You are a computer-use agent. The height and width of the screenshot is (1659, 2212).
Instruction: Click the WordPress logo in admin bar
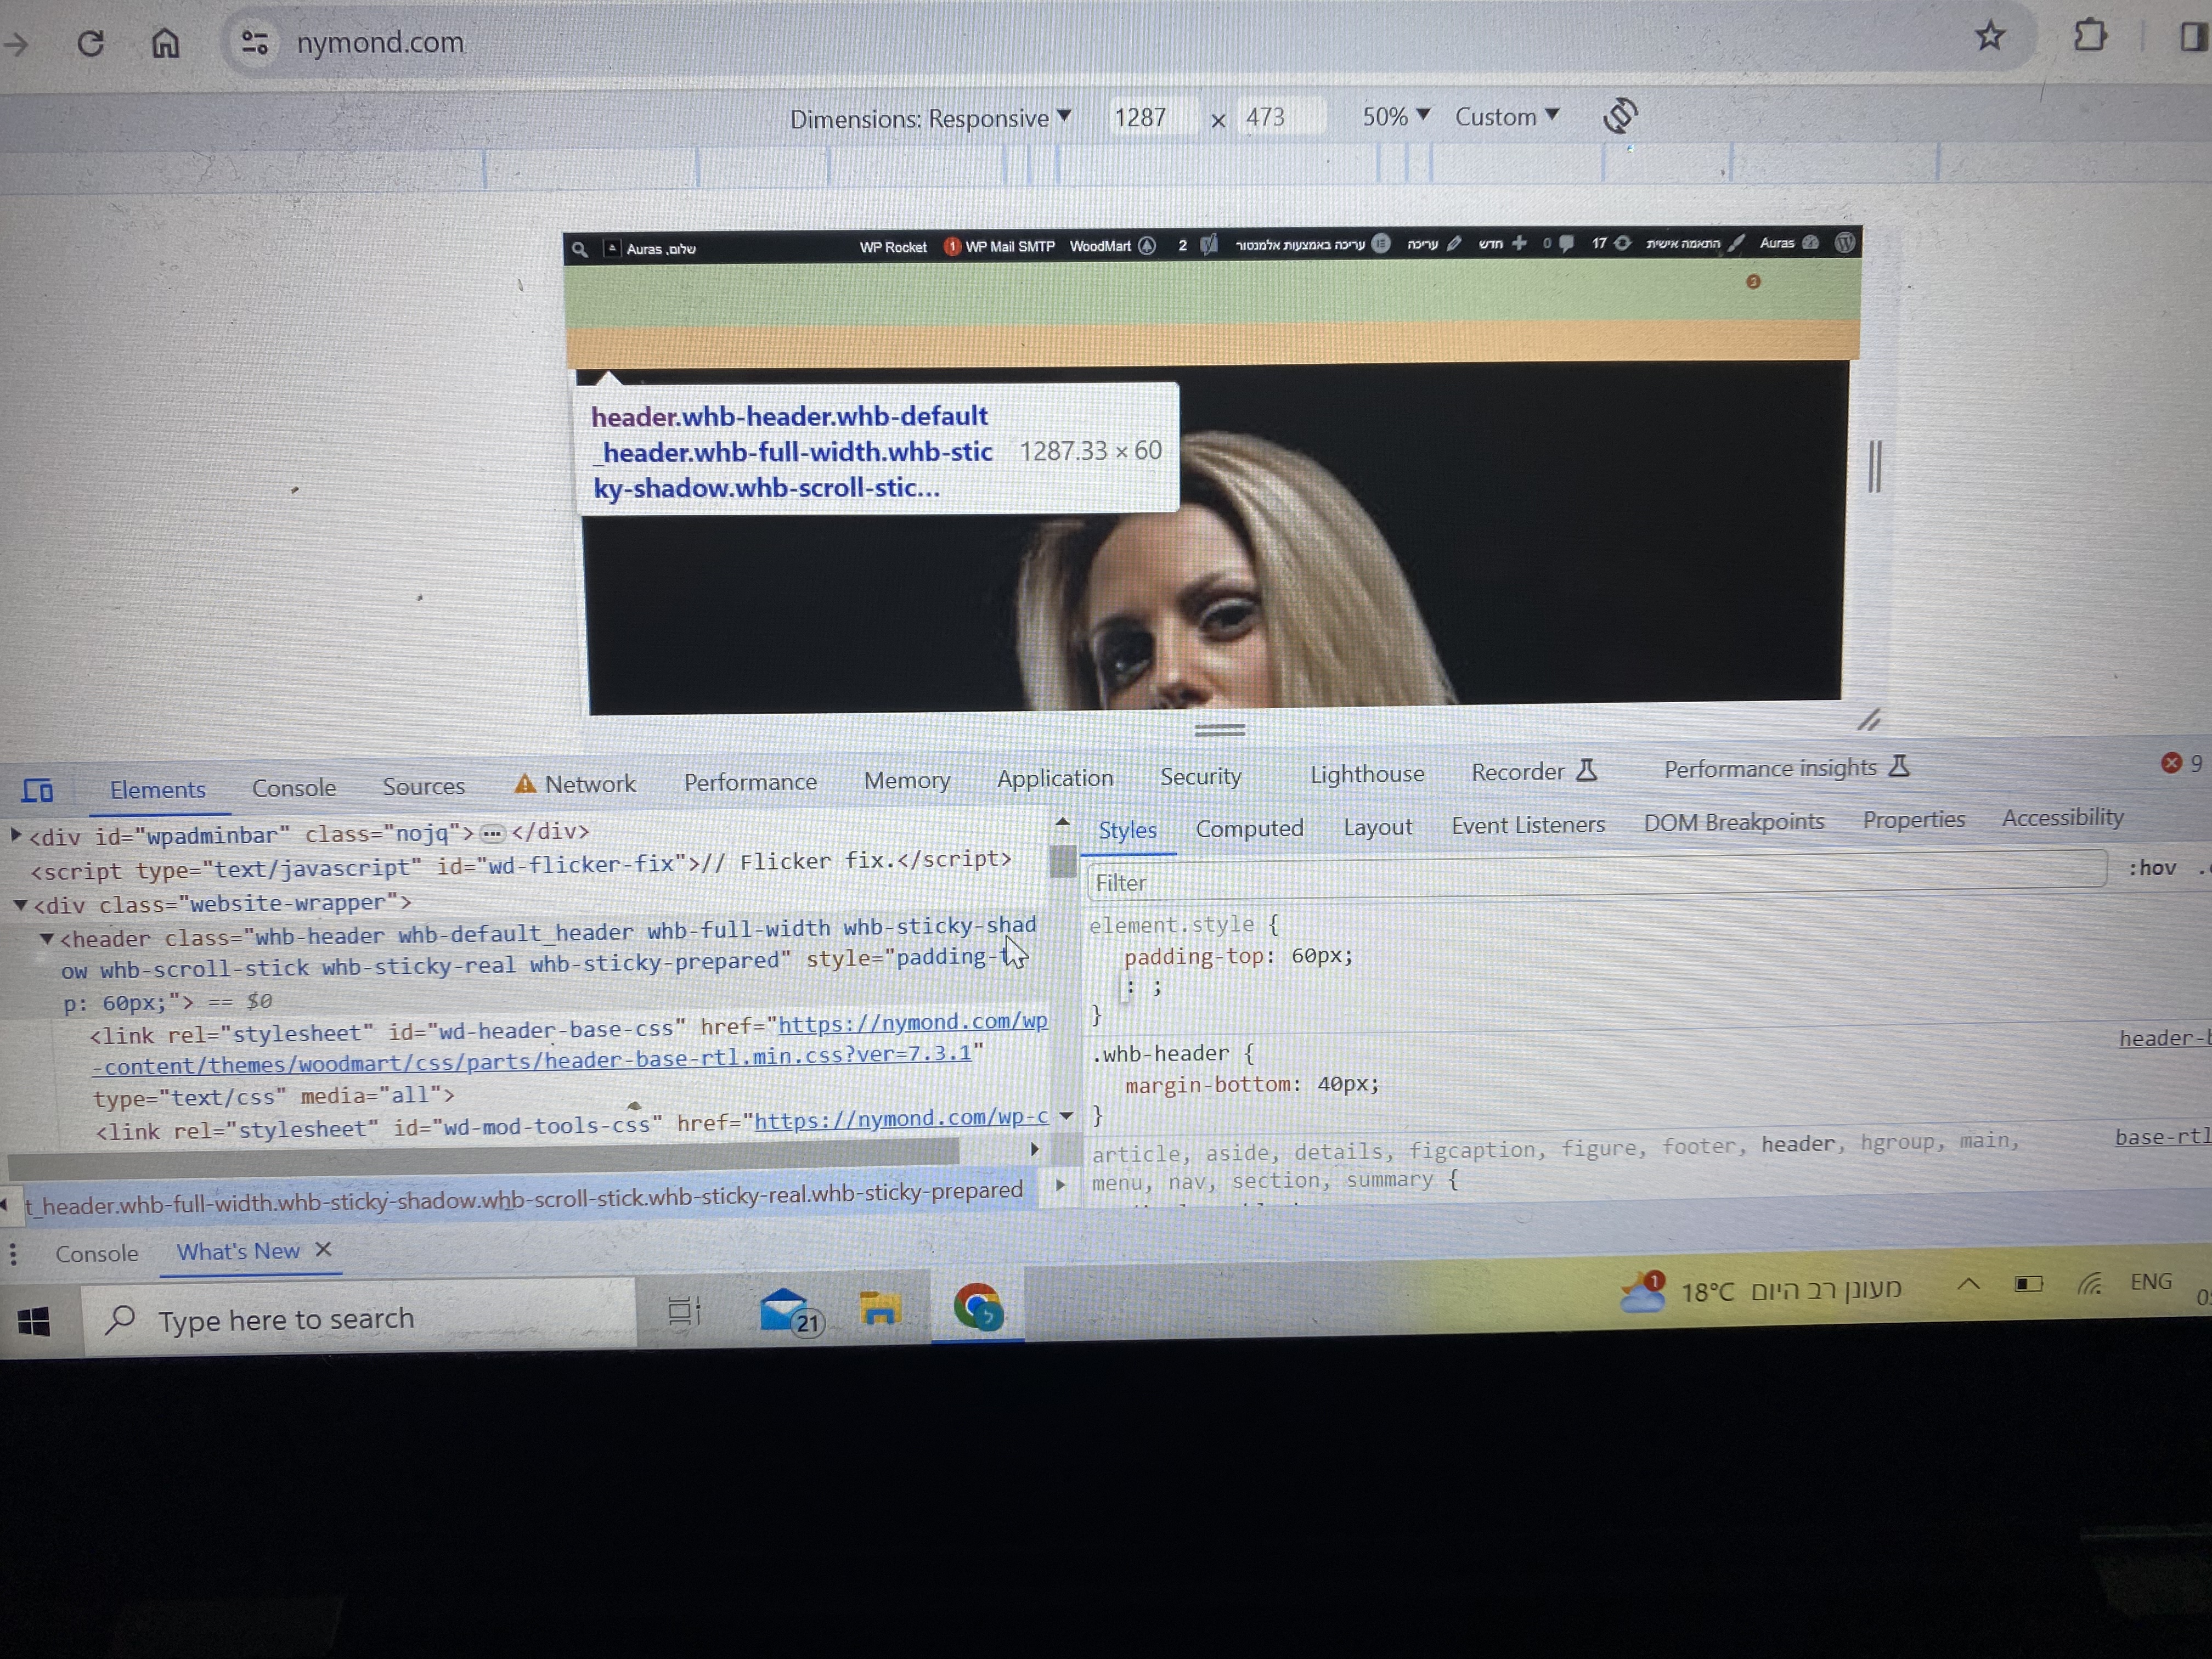click(1845, 243)
